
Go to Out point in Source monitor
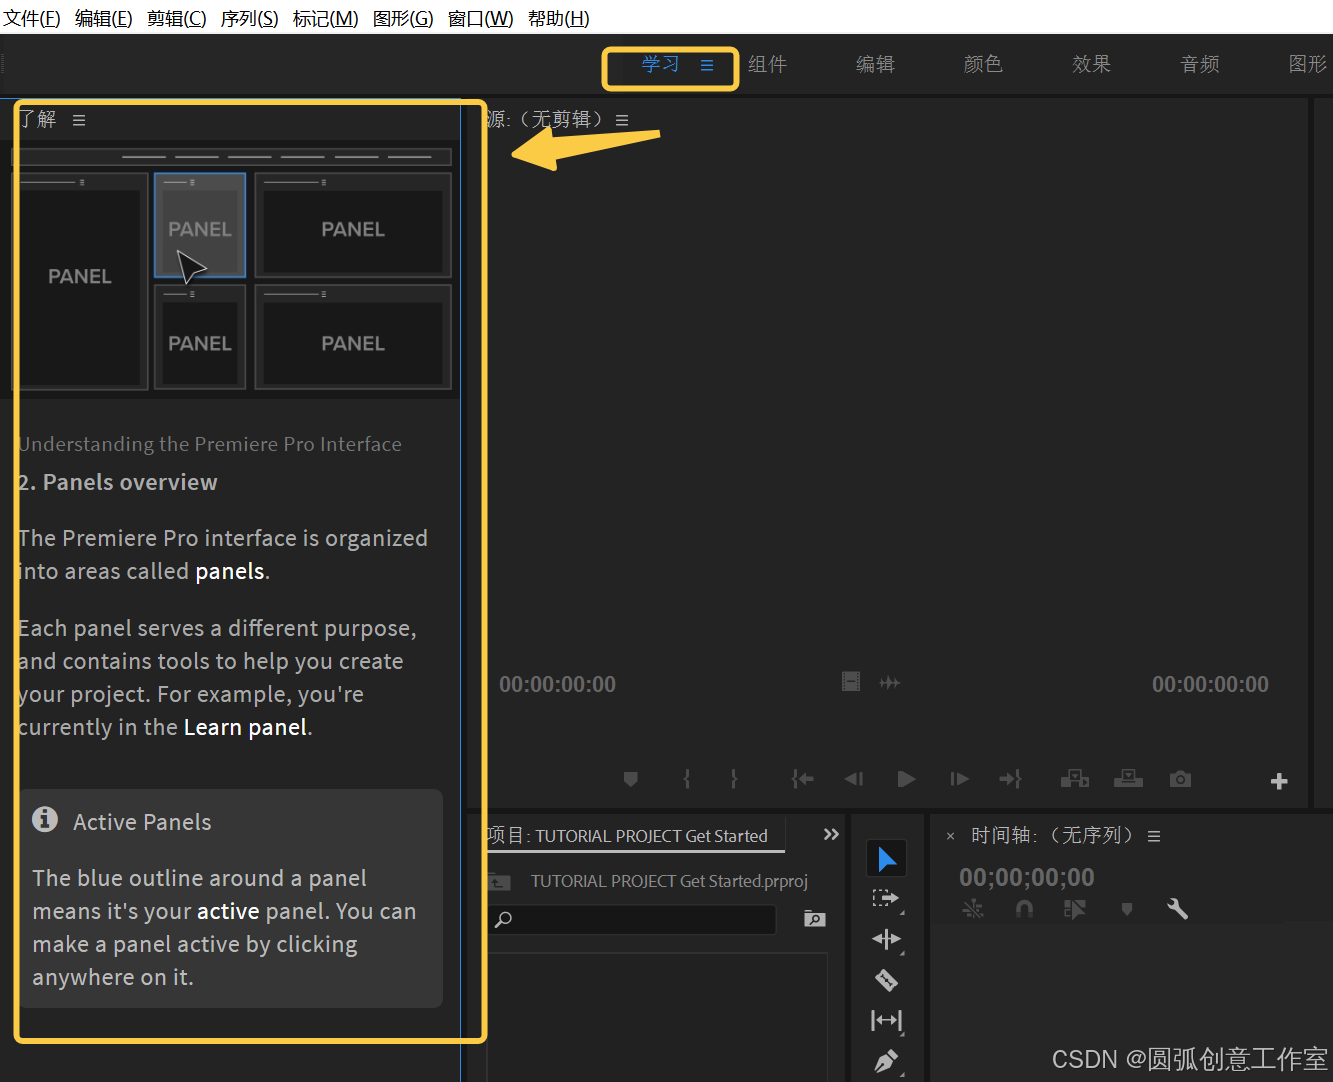1010,779
